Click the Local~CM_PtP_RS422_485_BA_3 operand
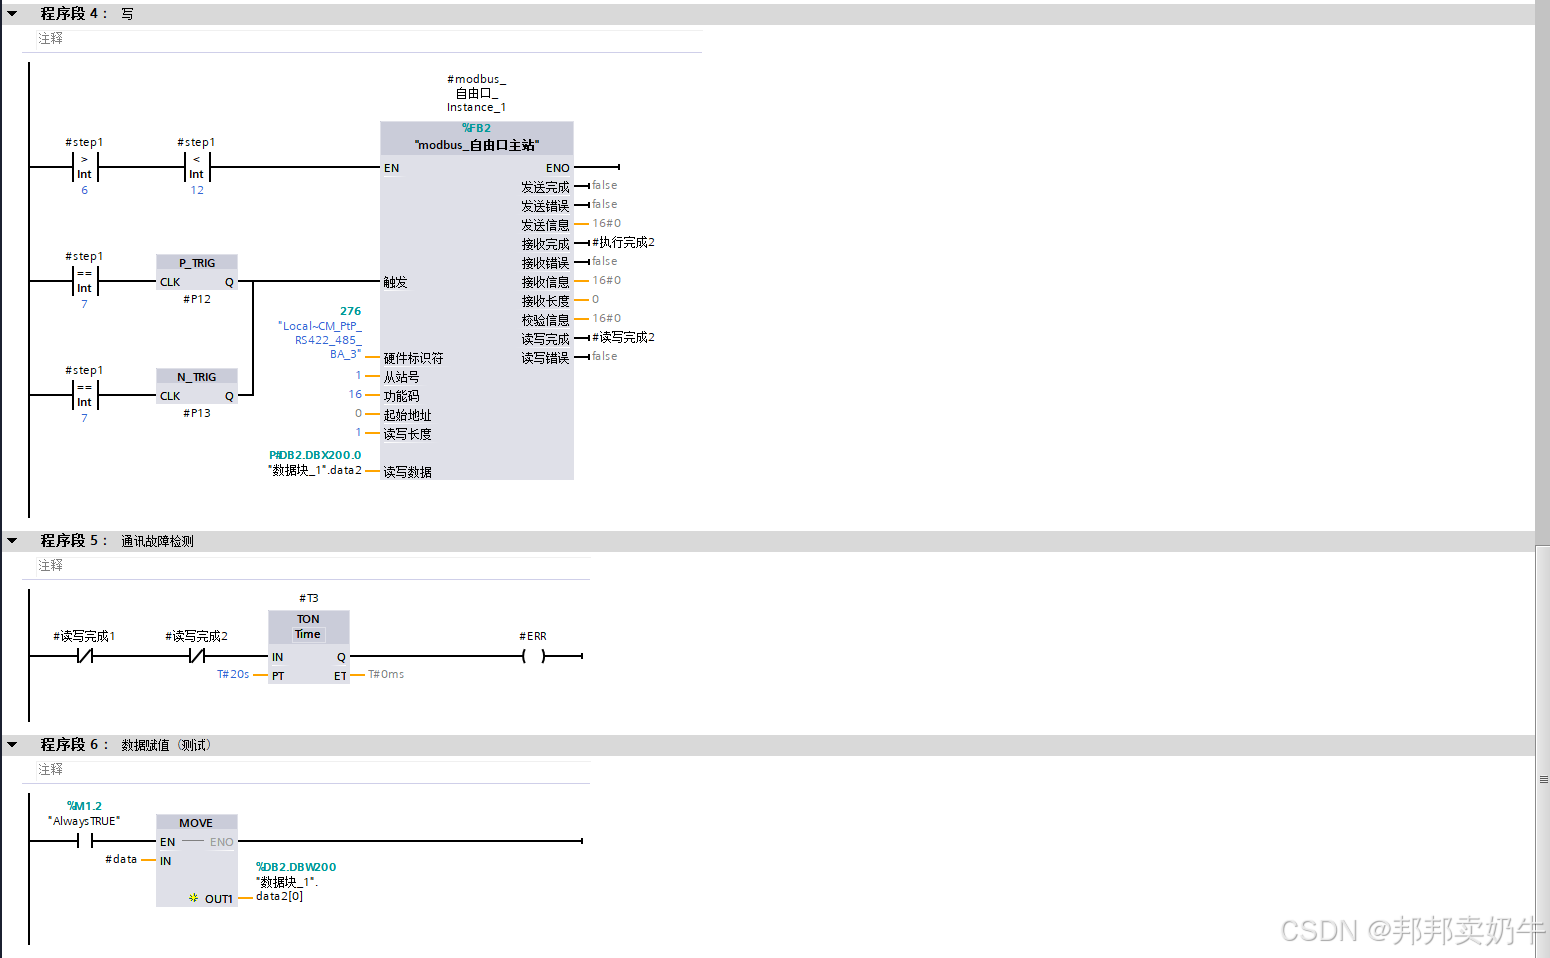Image resolution: width=1550 pixels, height=958 pixels. click(320, 340)
